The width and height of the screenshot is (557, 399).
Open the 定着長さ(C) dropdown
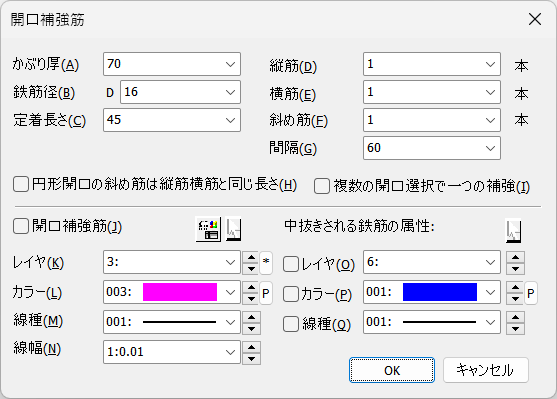click(x=230, y=120)
